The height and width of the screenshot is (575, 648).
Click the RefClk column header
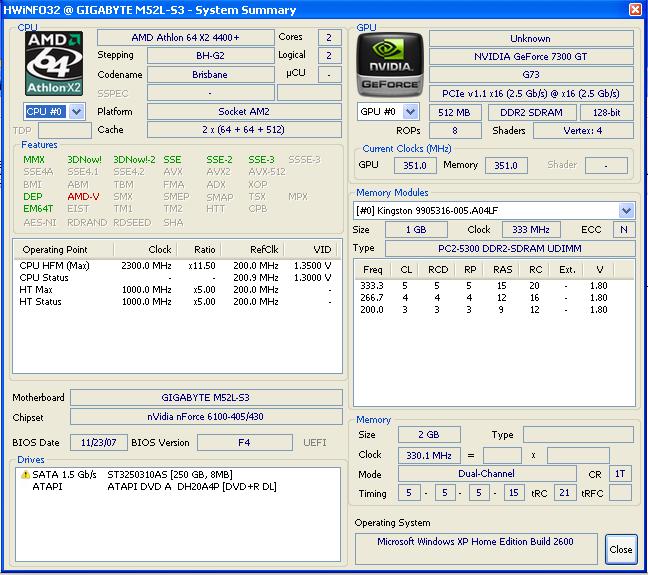pyautogui.click(x=253, y=250)
